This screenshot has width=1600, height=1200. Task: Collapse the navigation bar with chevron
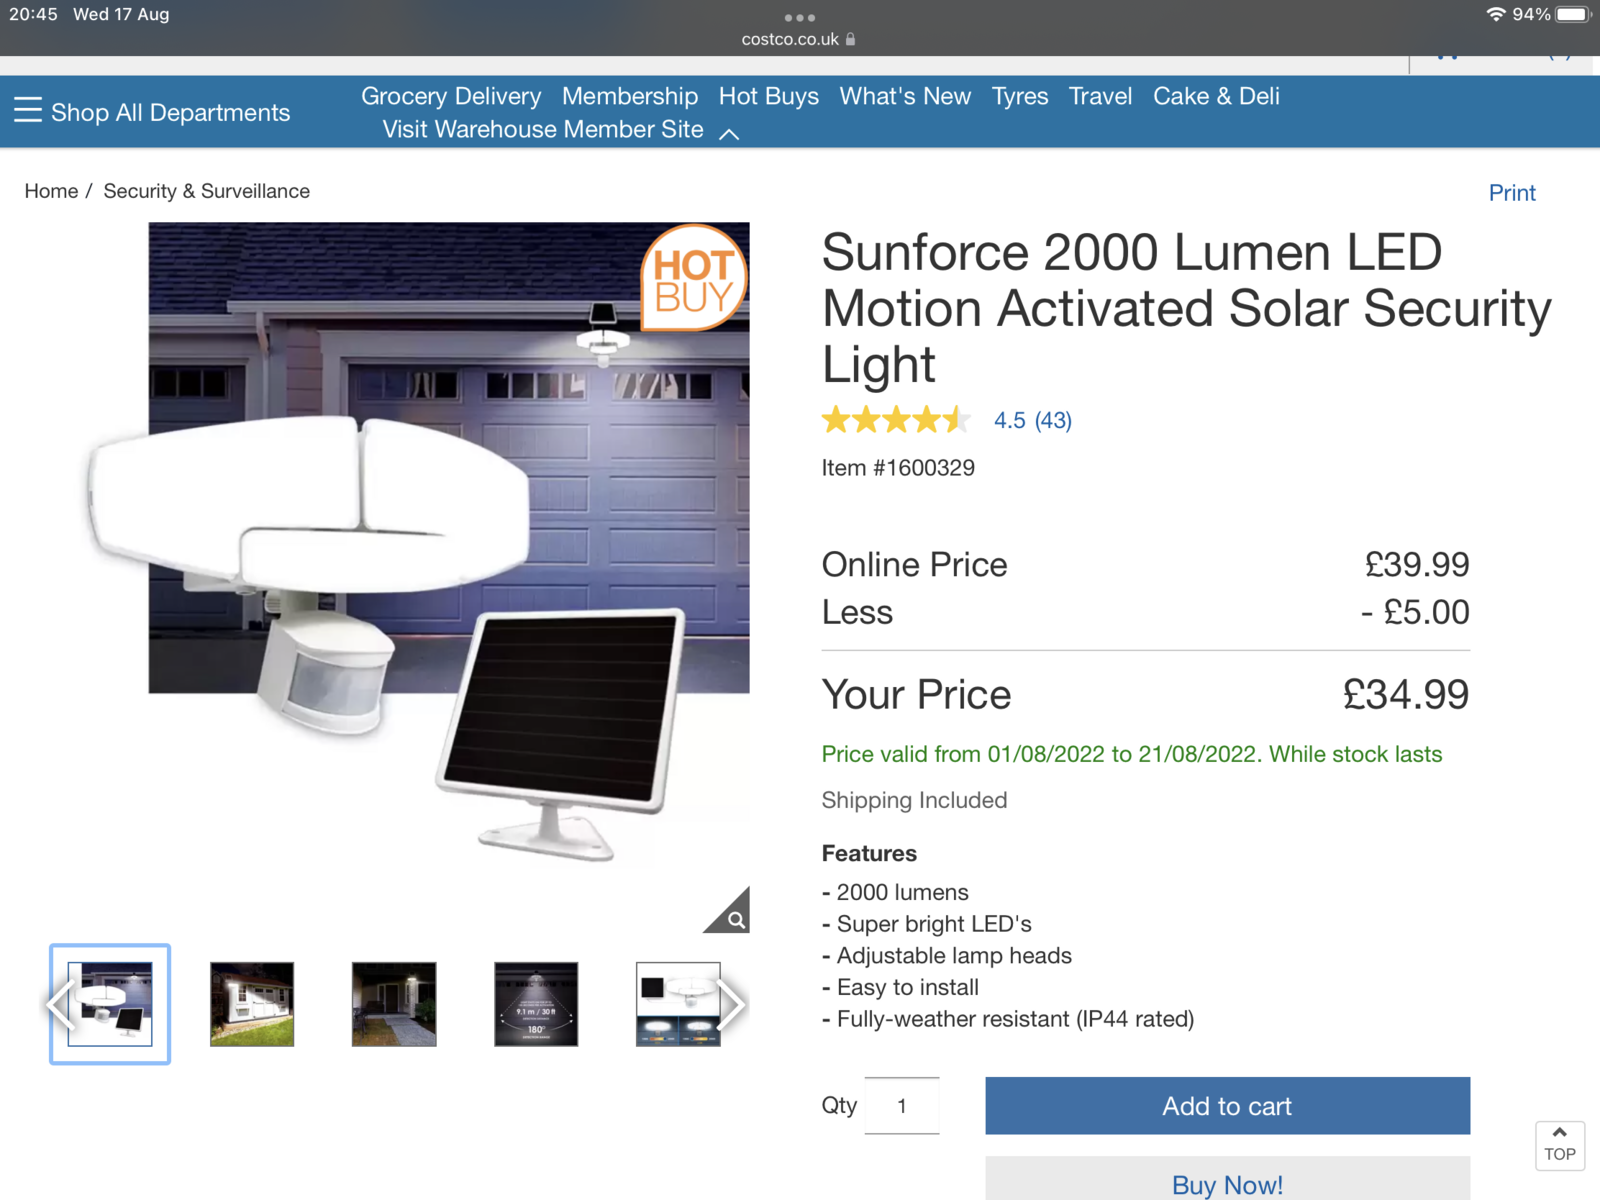(x=730, y=134)
